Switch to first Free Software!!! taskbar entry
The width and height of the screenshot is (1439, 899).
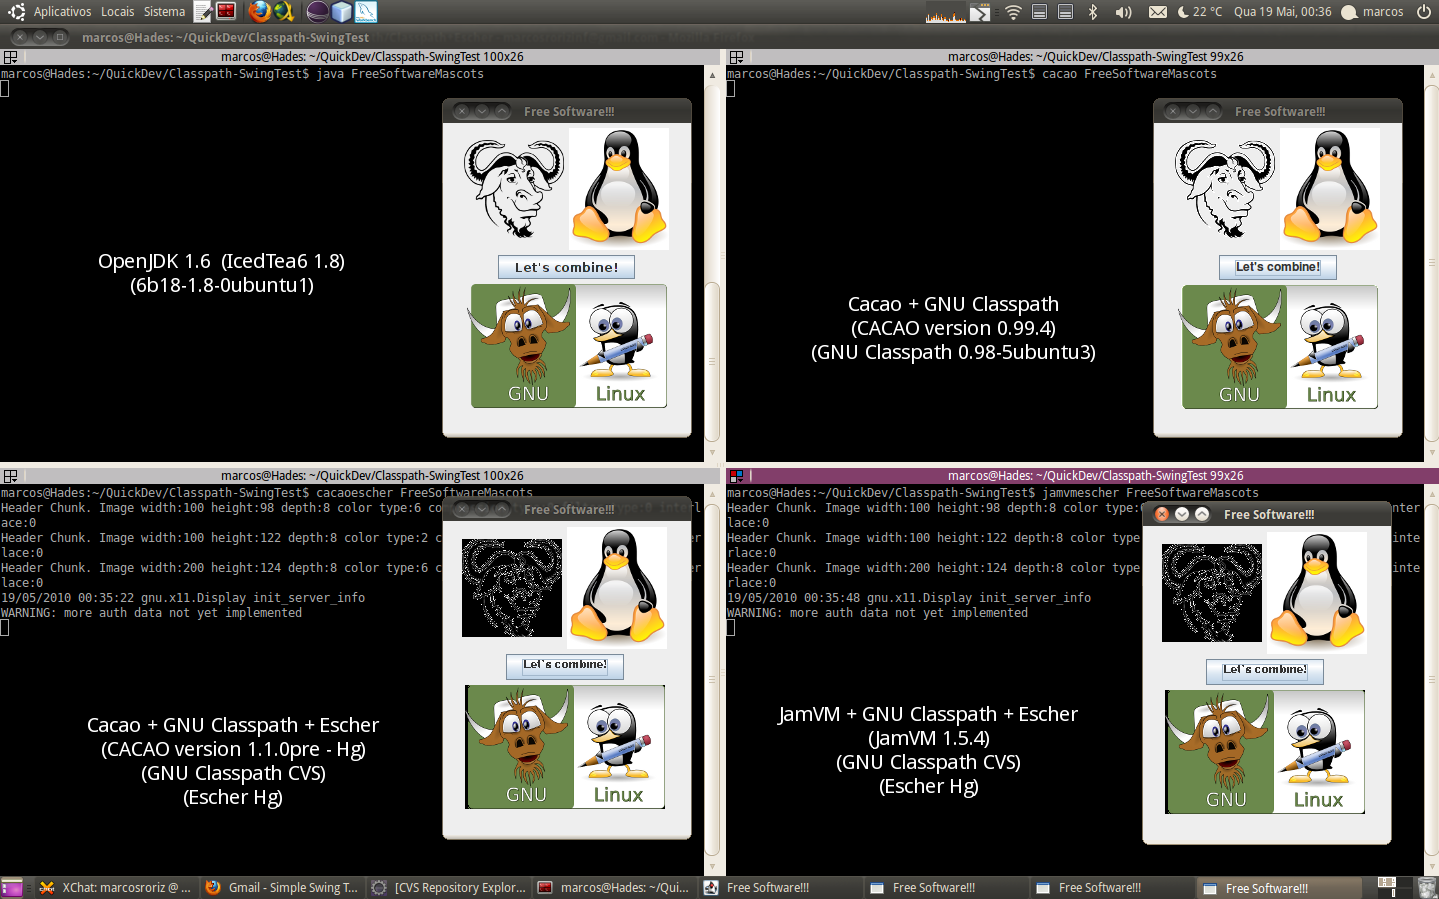[x=780, y=887]
